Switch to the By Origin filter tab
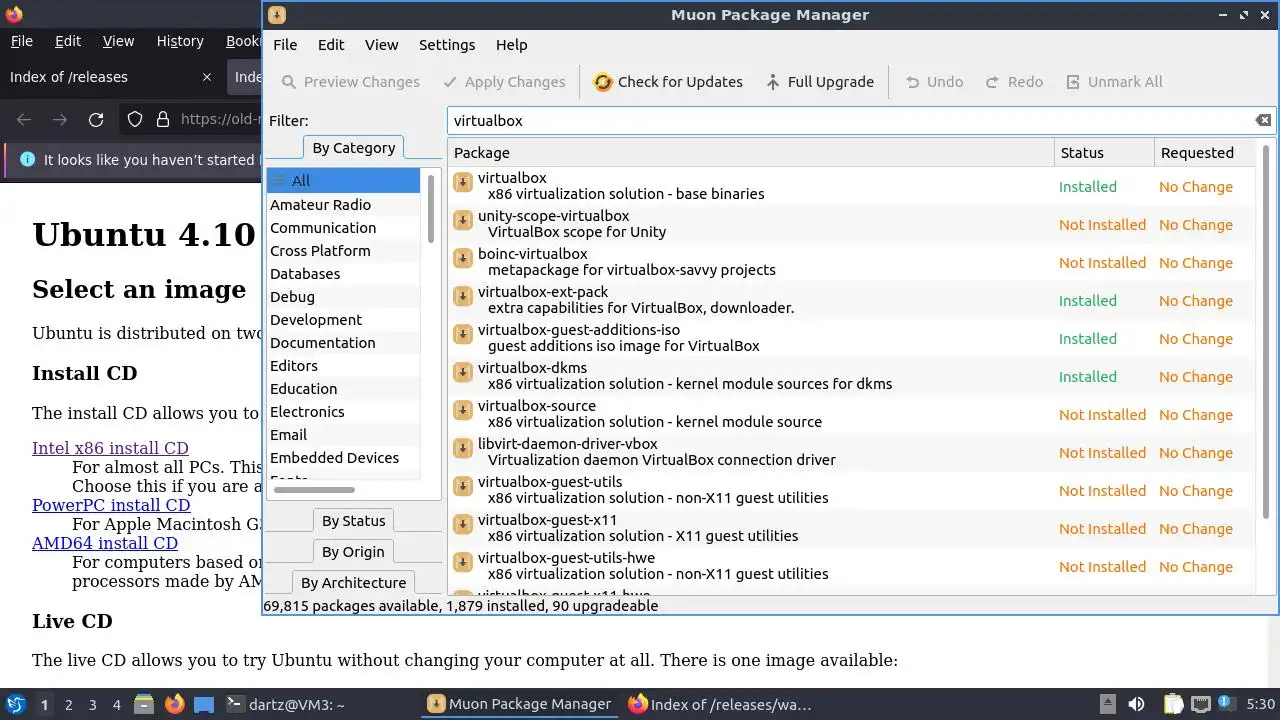The image size is (1280, 720). (353, 552)
